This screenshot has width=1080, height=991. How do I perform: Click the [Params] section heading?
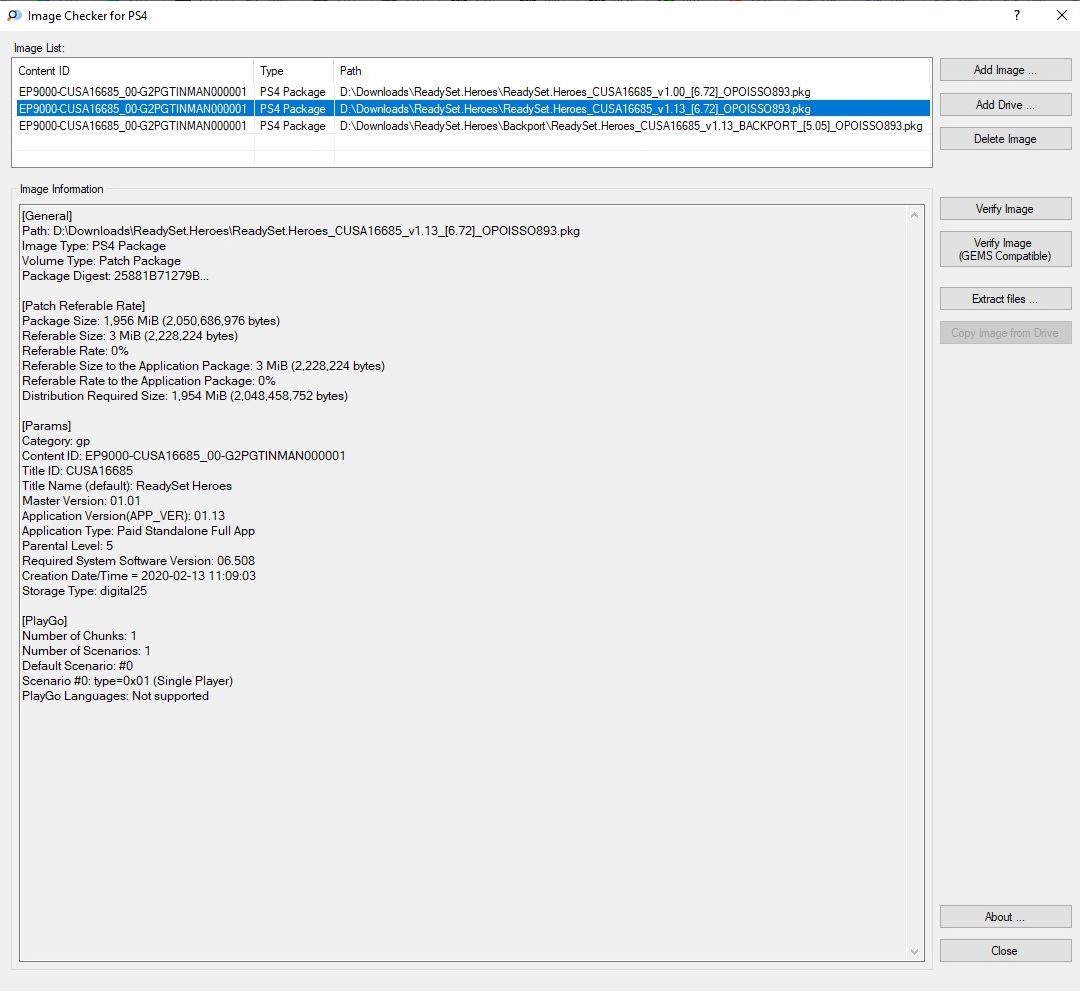pyautogui.click(x=47, y=426)
